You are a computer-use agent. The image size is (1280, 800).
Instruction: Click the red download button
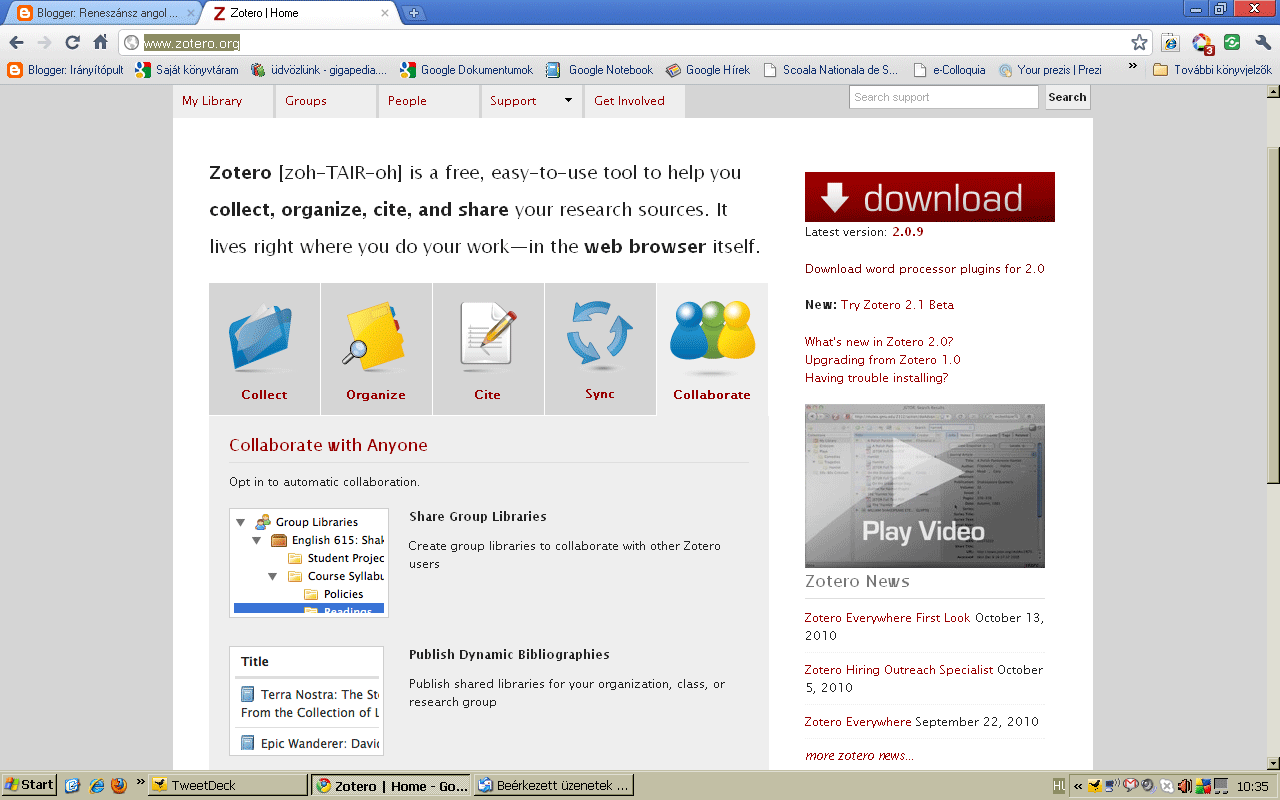(x=930, y=197)
